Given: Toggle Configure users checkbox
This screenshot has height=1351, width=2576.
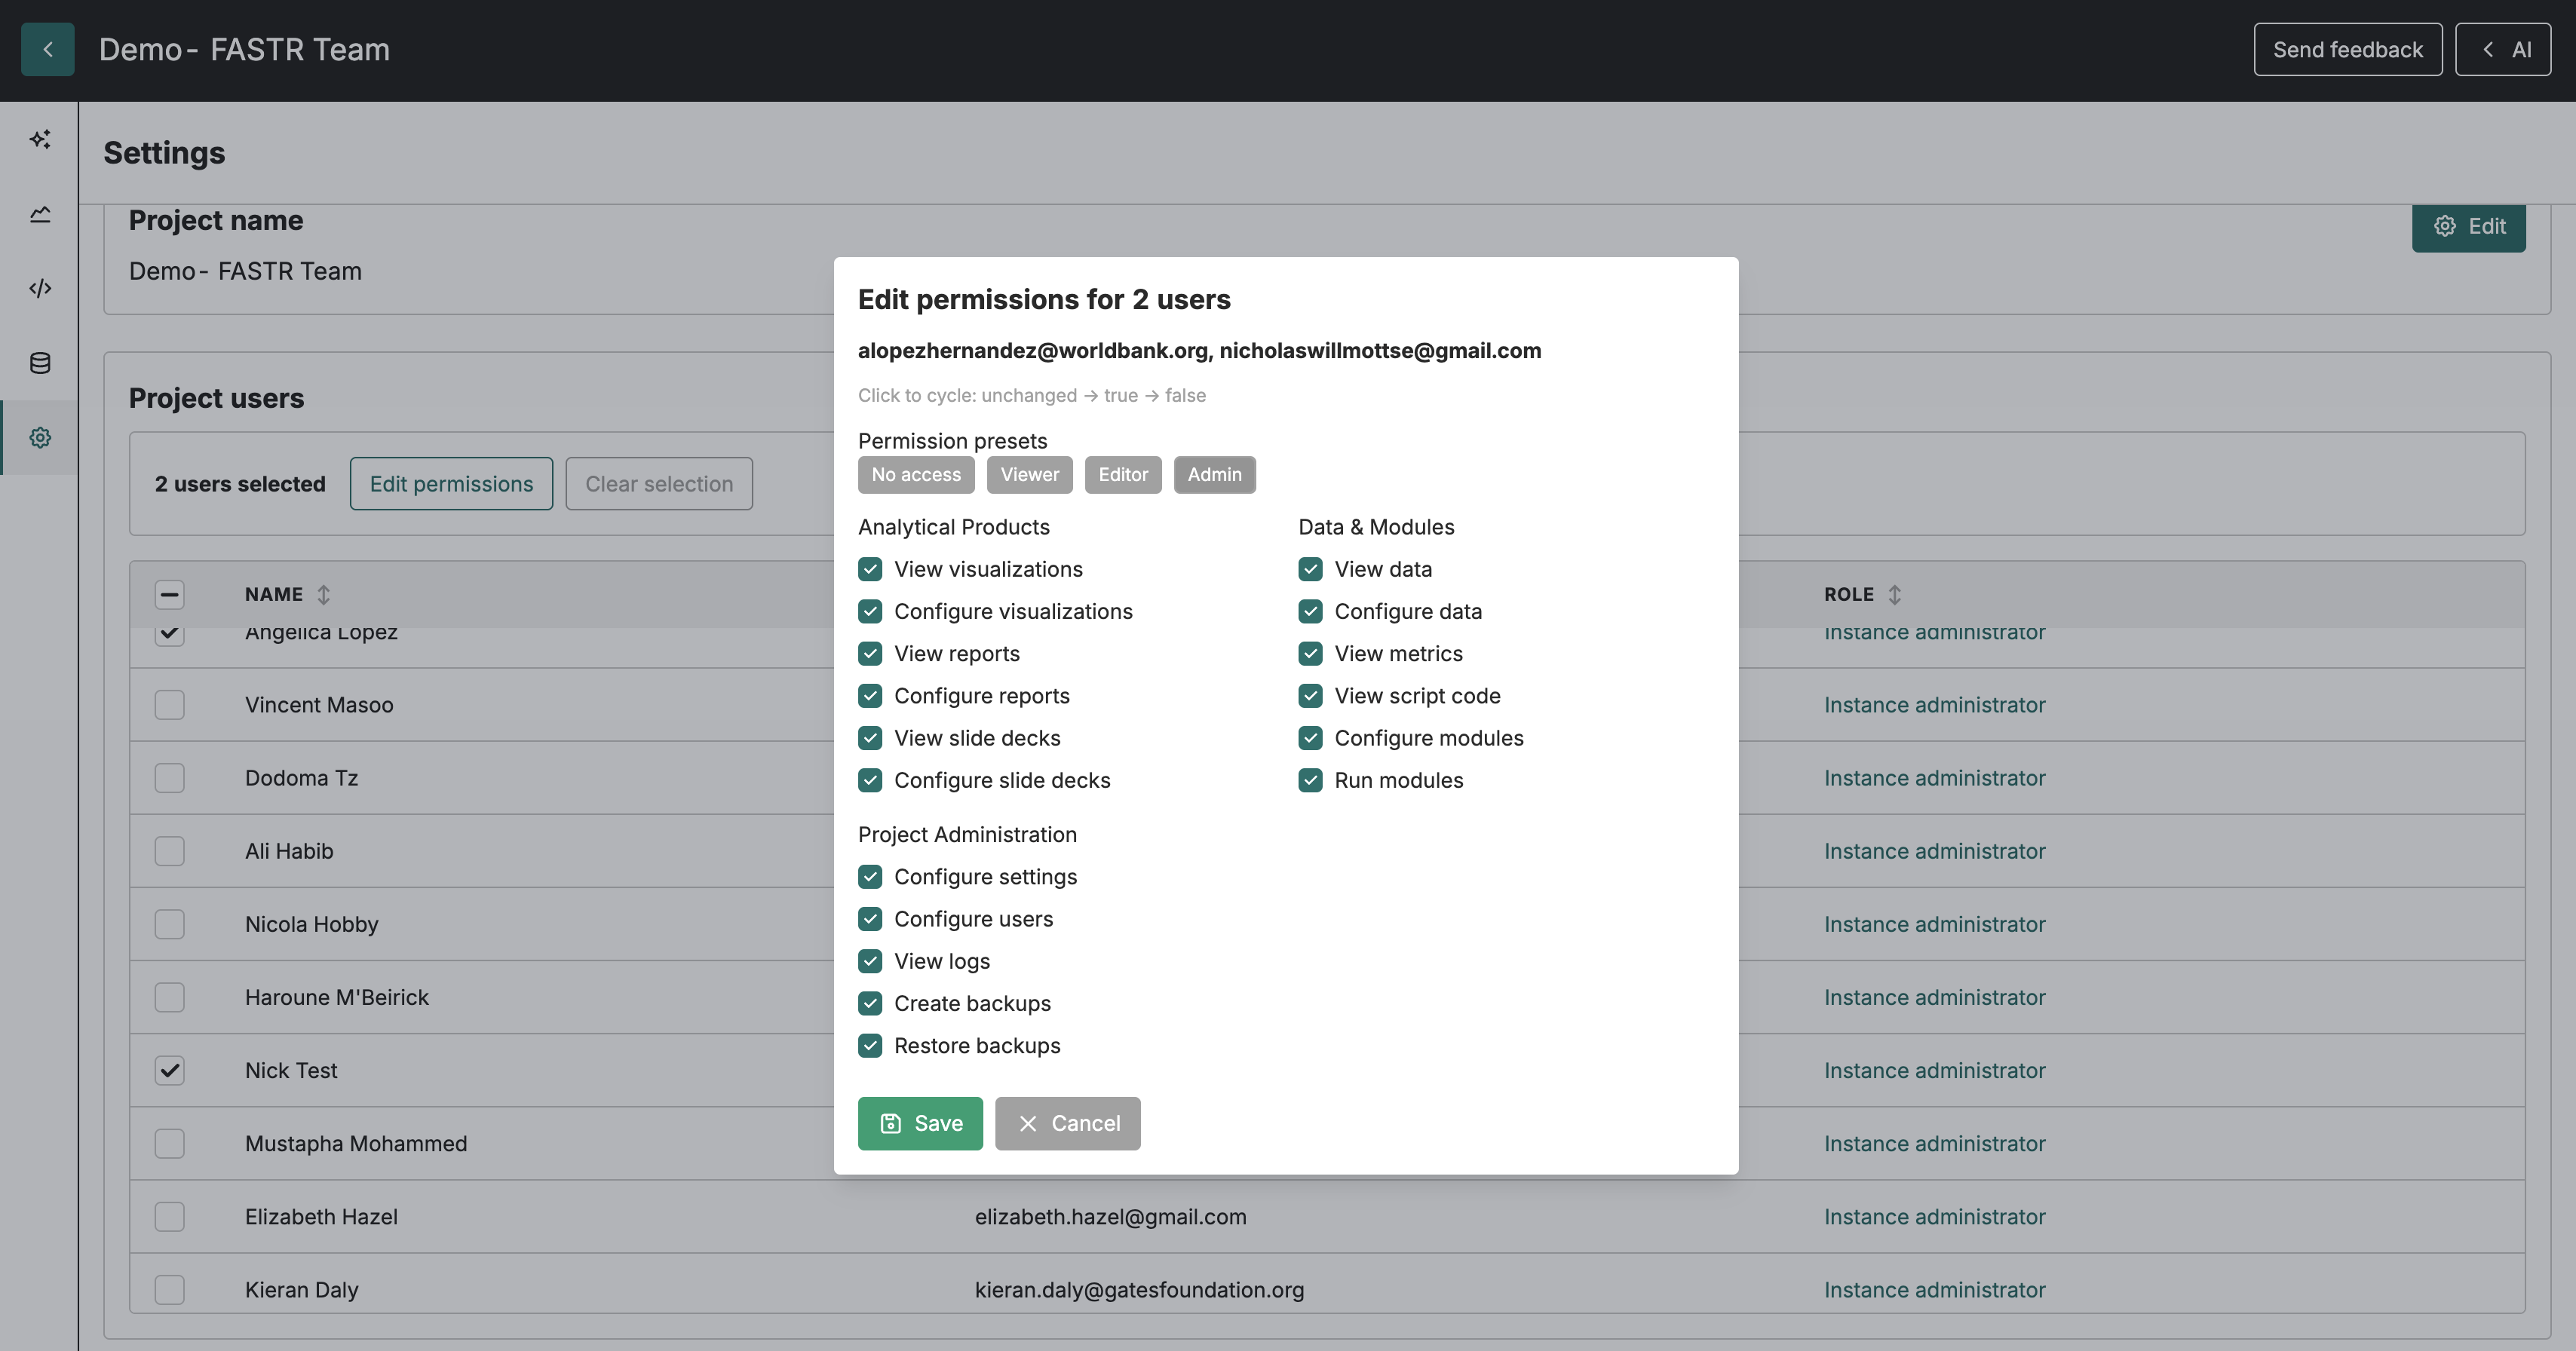Looking at the screenshot, I should pyautogui.click(x=870, y=919).
